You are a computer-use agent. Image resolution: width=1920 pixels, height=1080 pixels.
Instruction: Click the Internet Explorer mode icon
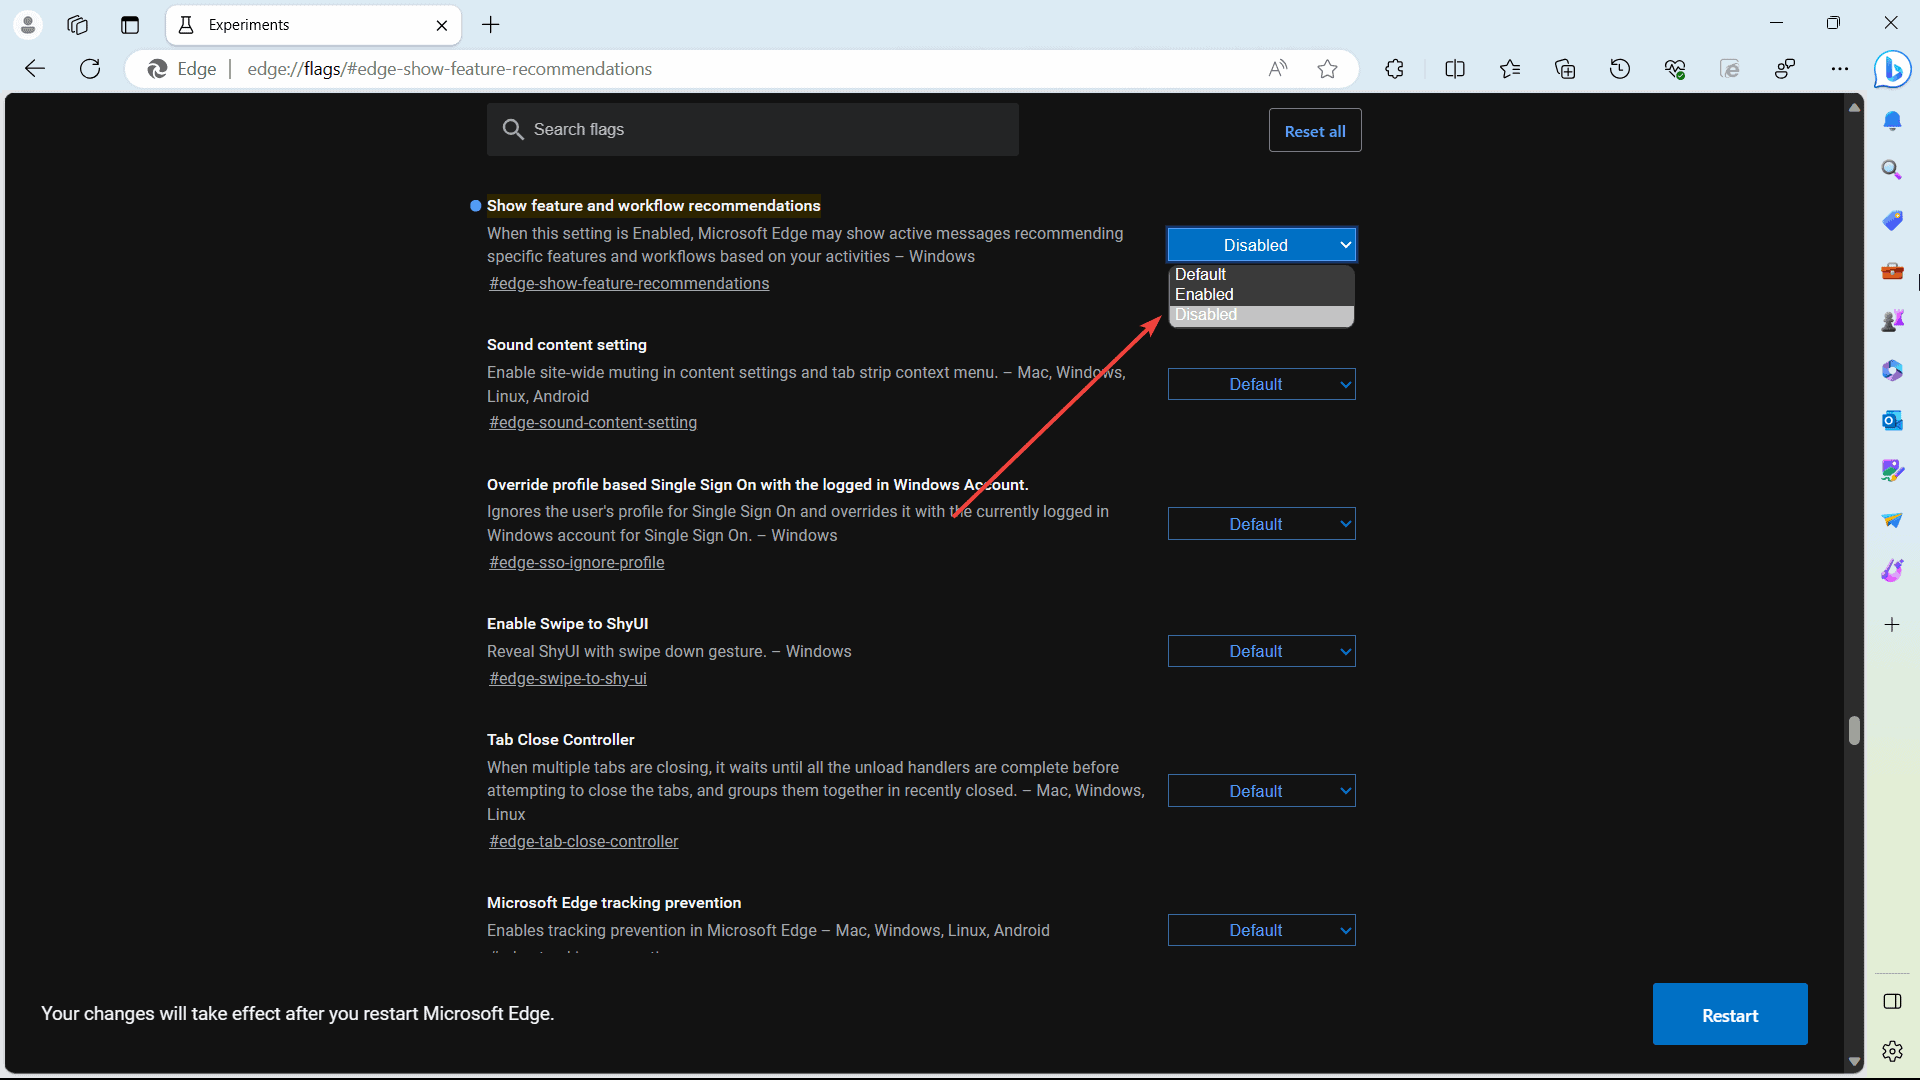(1730, 69)
